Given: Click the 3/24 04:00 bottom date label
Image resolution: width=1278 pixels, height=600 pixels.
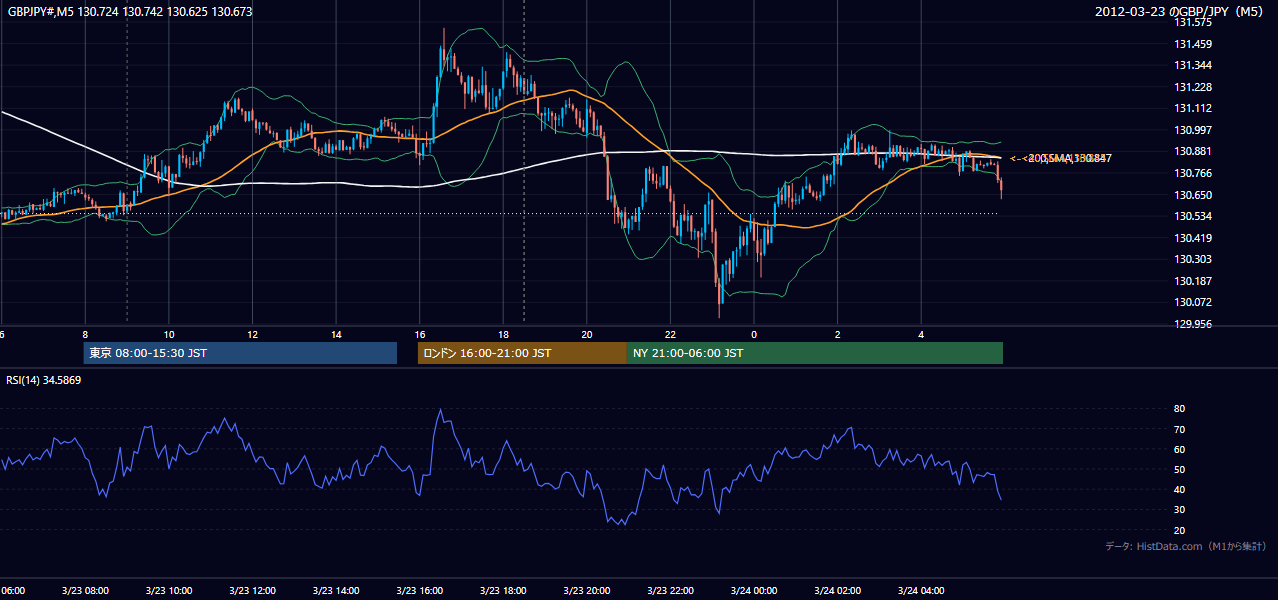Looking at the screenshot, I should coord(920,590).
